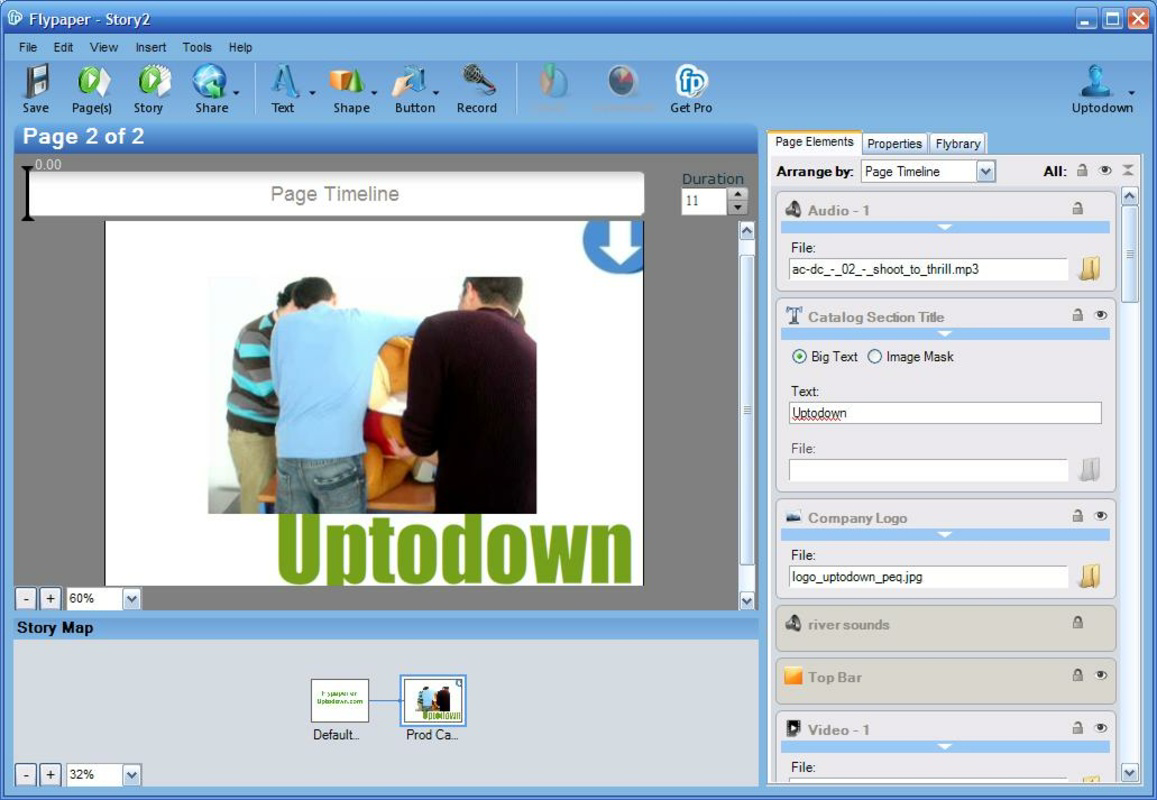Browse for the Company Logo file
Viewport: 1157px width, 800px height.
(x=1090, y=576)
